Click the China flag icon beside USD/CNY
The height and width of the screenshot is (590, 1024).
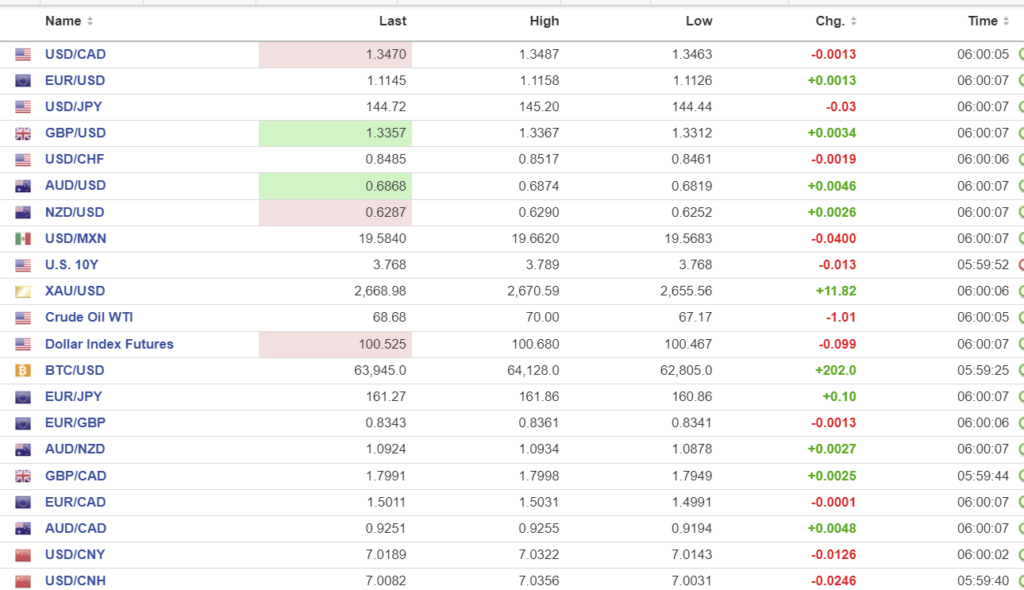22,555
